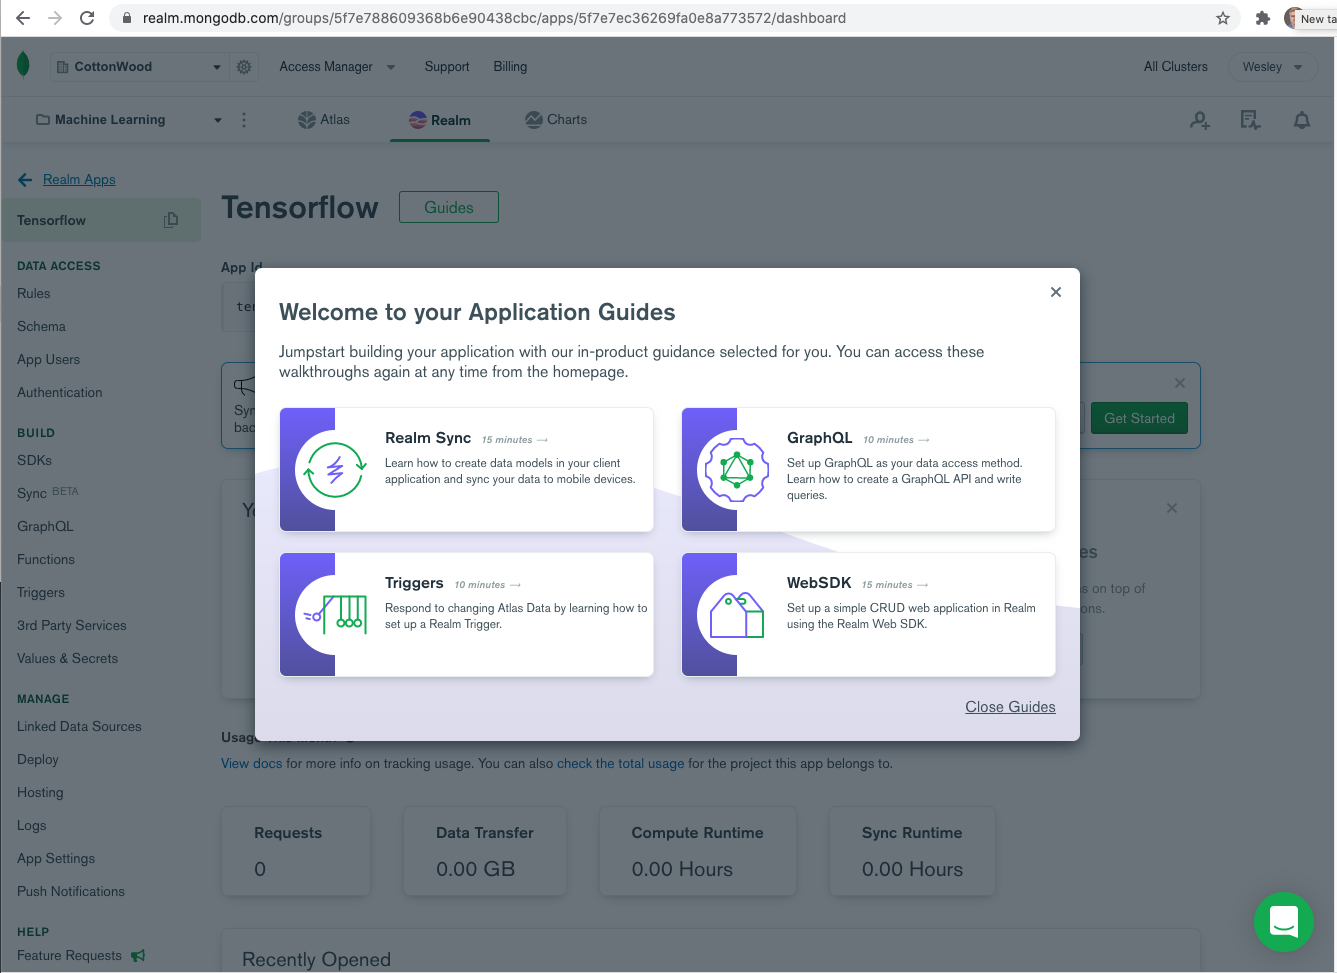The width and height of the screenshot is (1337, 973).
Task: Click the WebSDK guide icon
Action: coord(737,614)
